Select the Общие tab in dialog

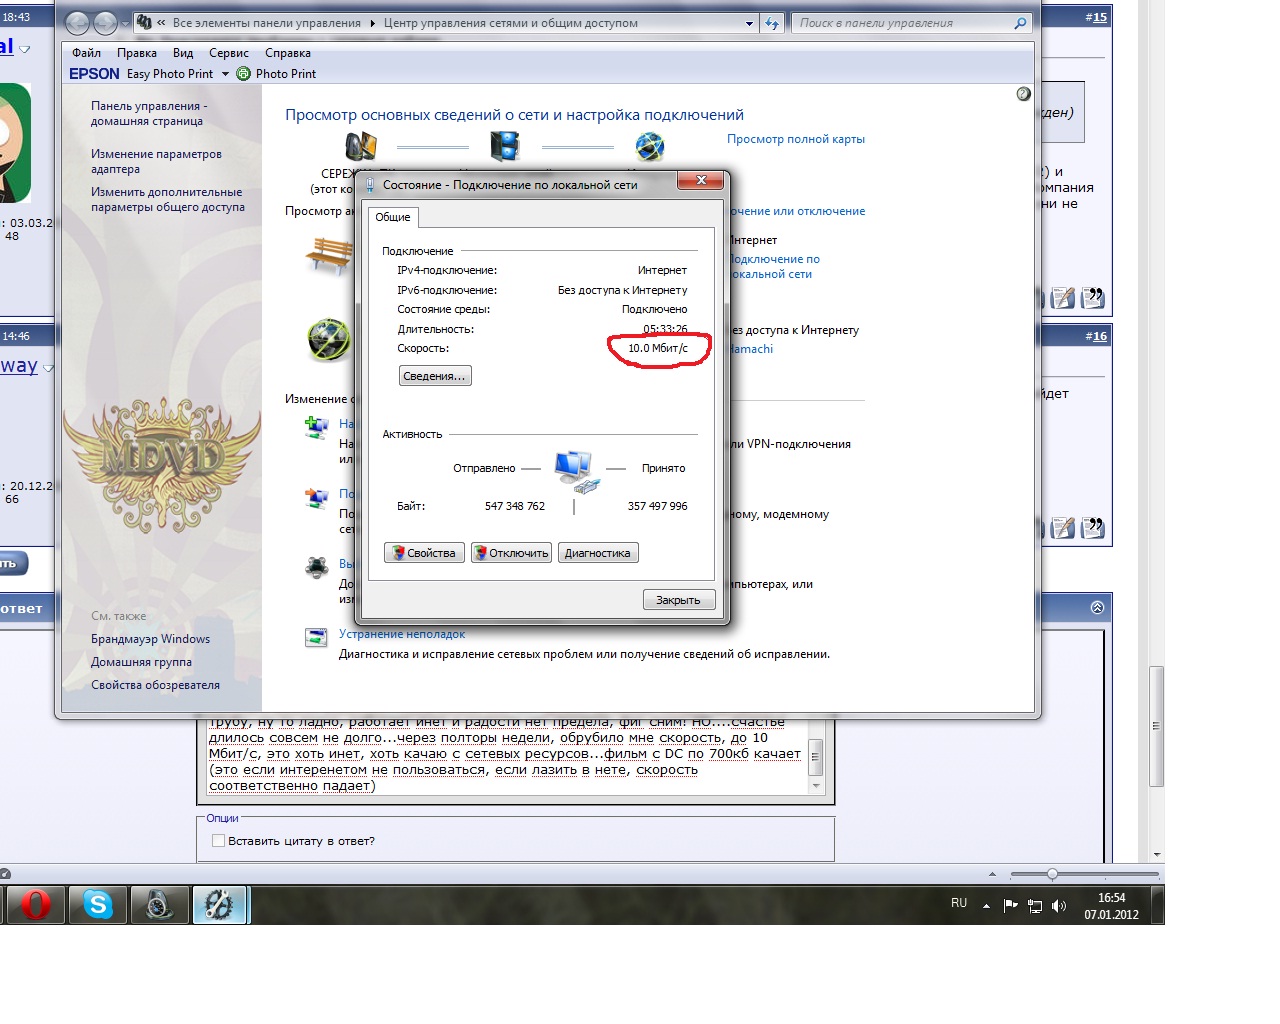coord(392,217)
